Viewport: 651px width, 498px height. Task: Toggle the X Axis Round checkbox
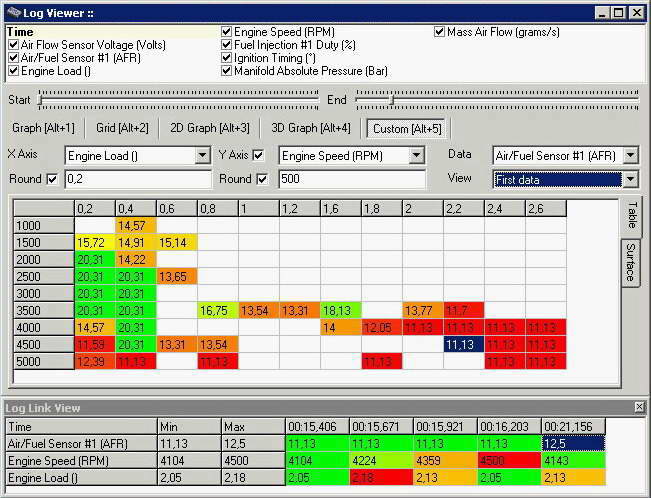pyautogui.click(x=52, y=179)
